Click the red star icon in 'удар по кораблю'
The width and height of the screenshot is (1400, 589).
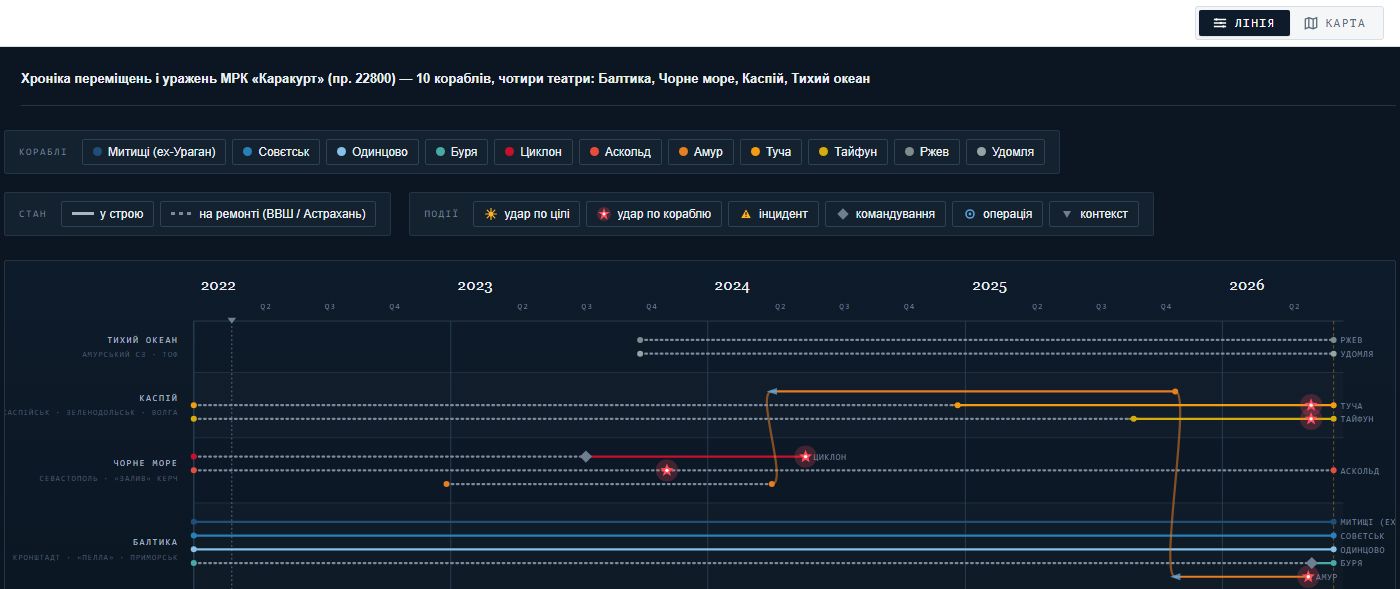click(603, 214)
